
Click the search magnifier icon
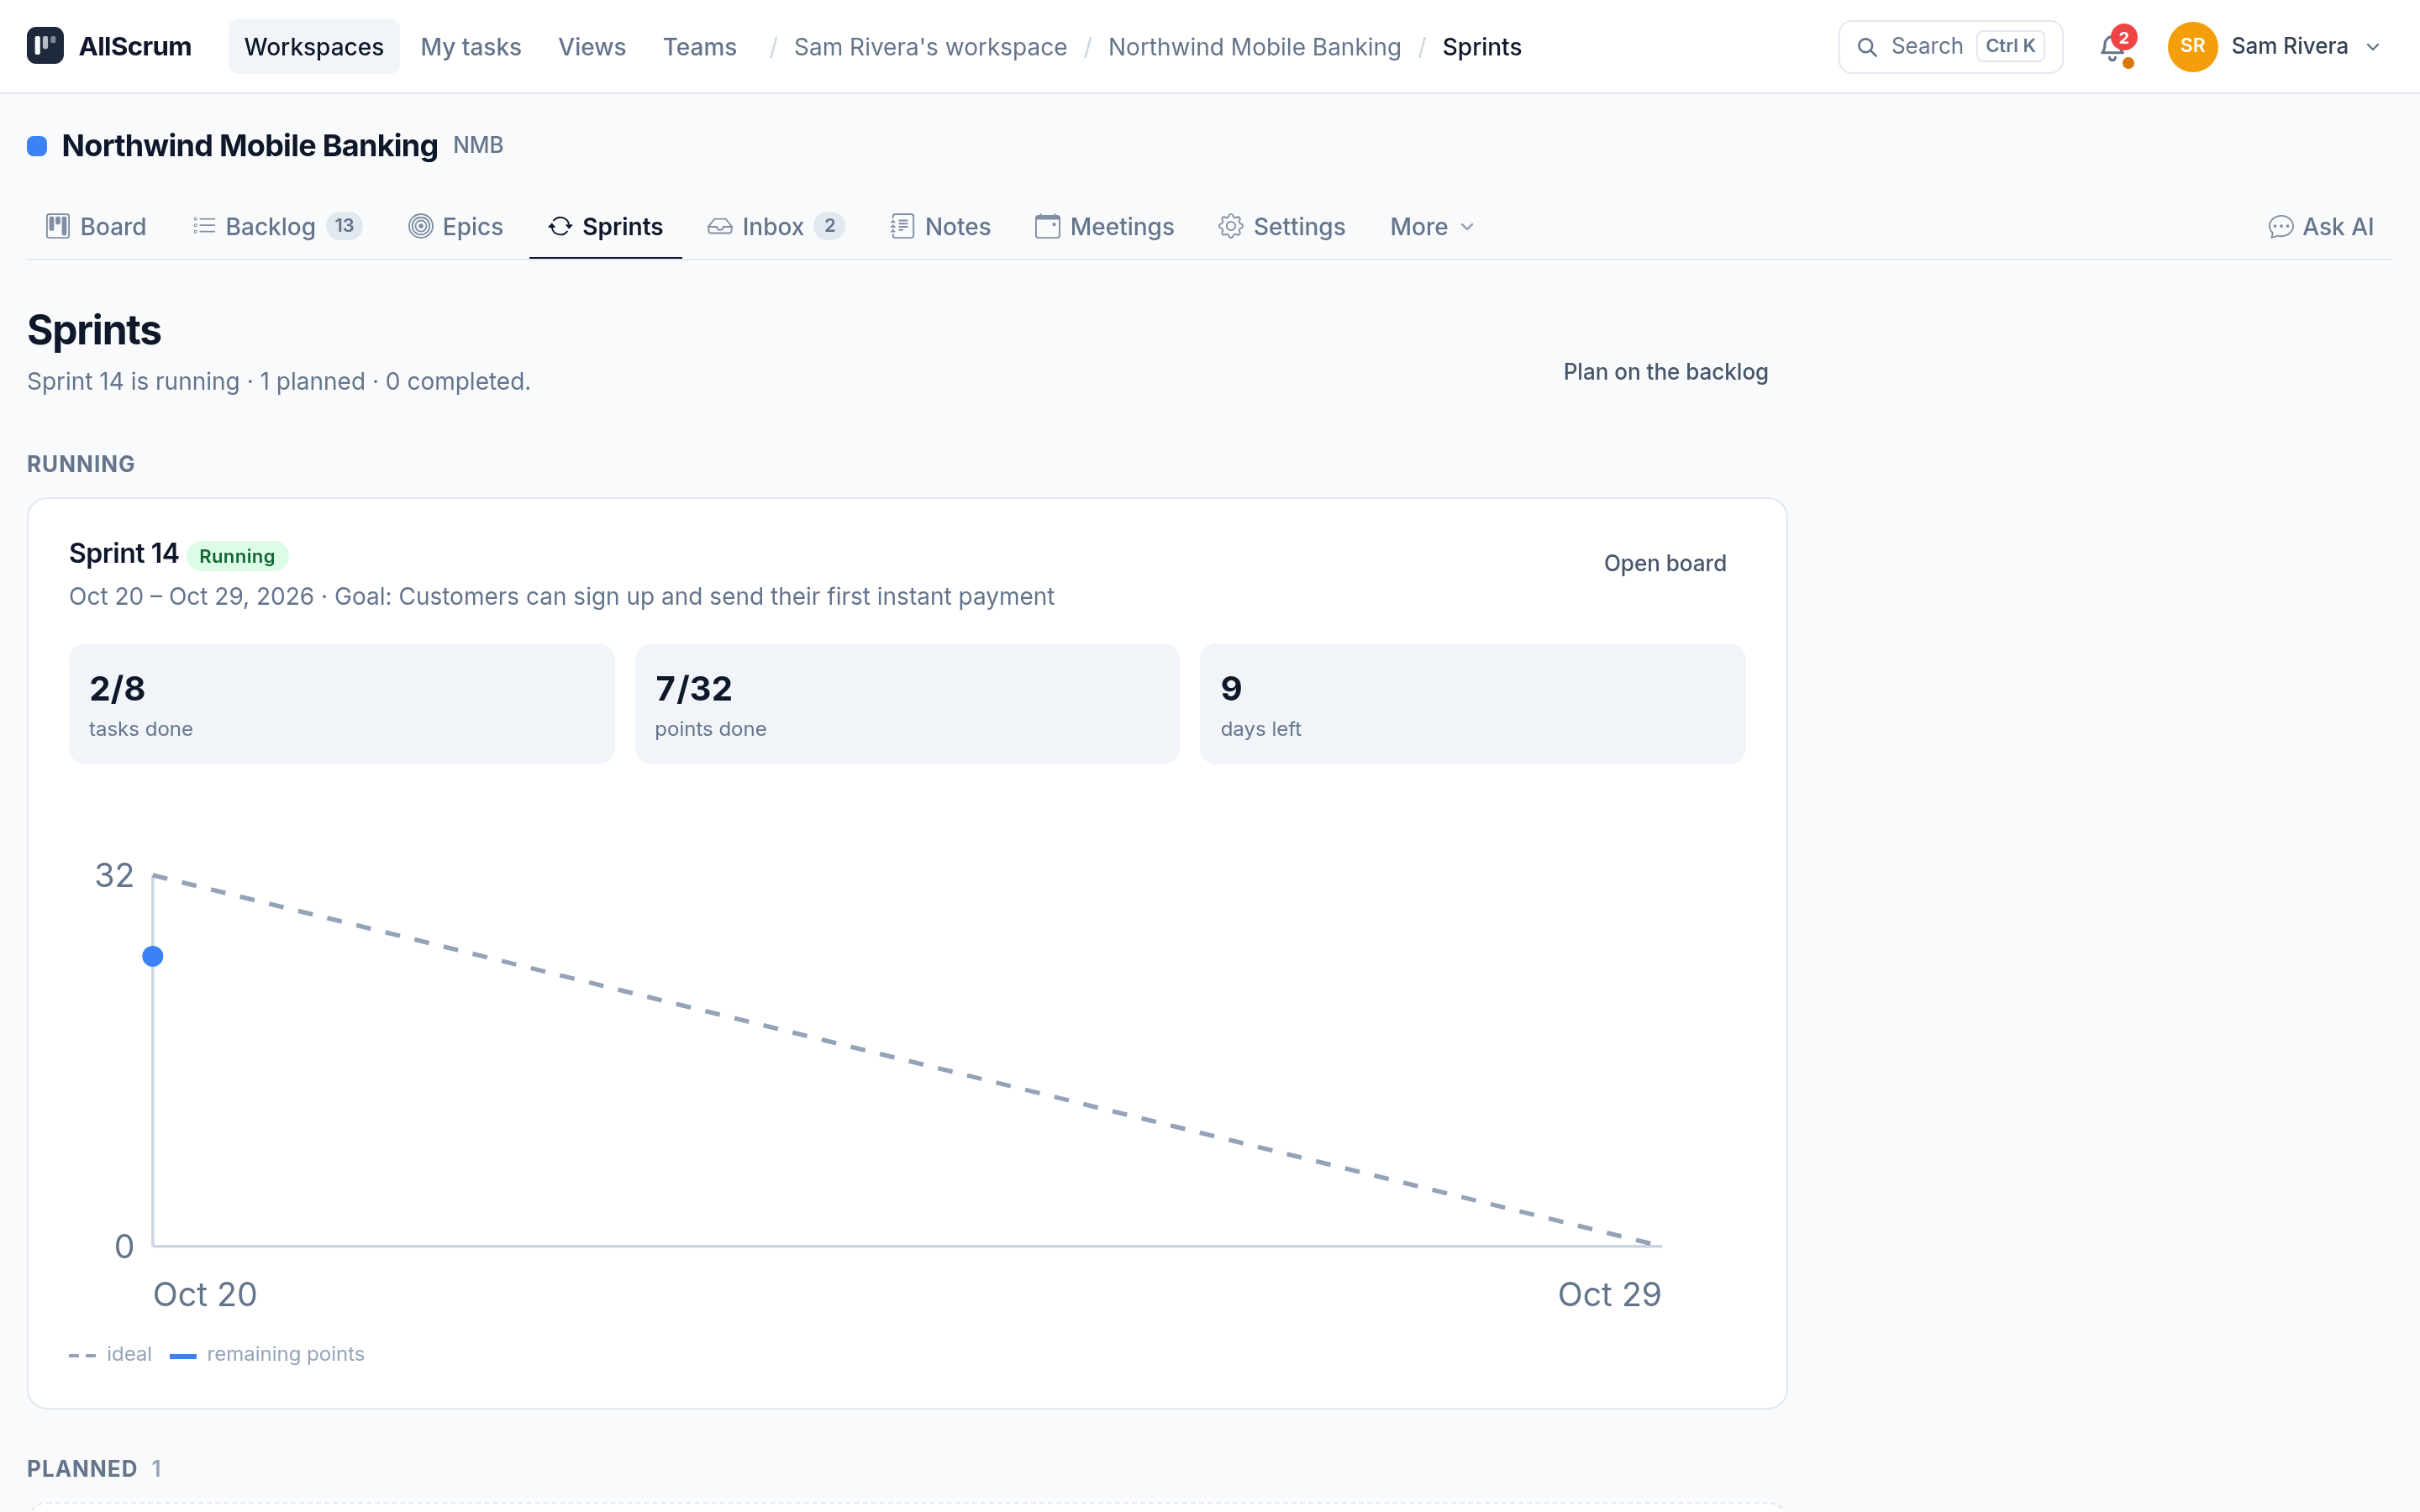pyautogui.click(x=1866, y=47)
